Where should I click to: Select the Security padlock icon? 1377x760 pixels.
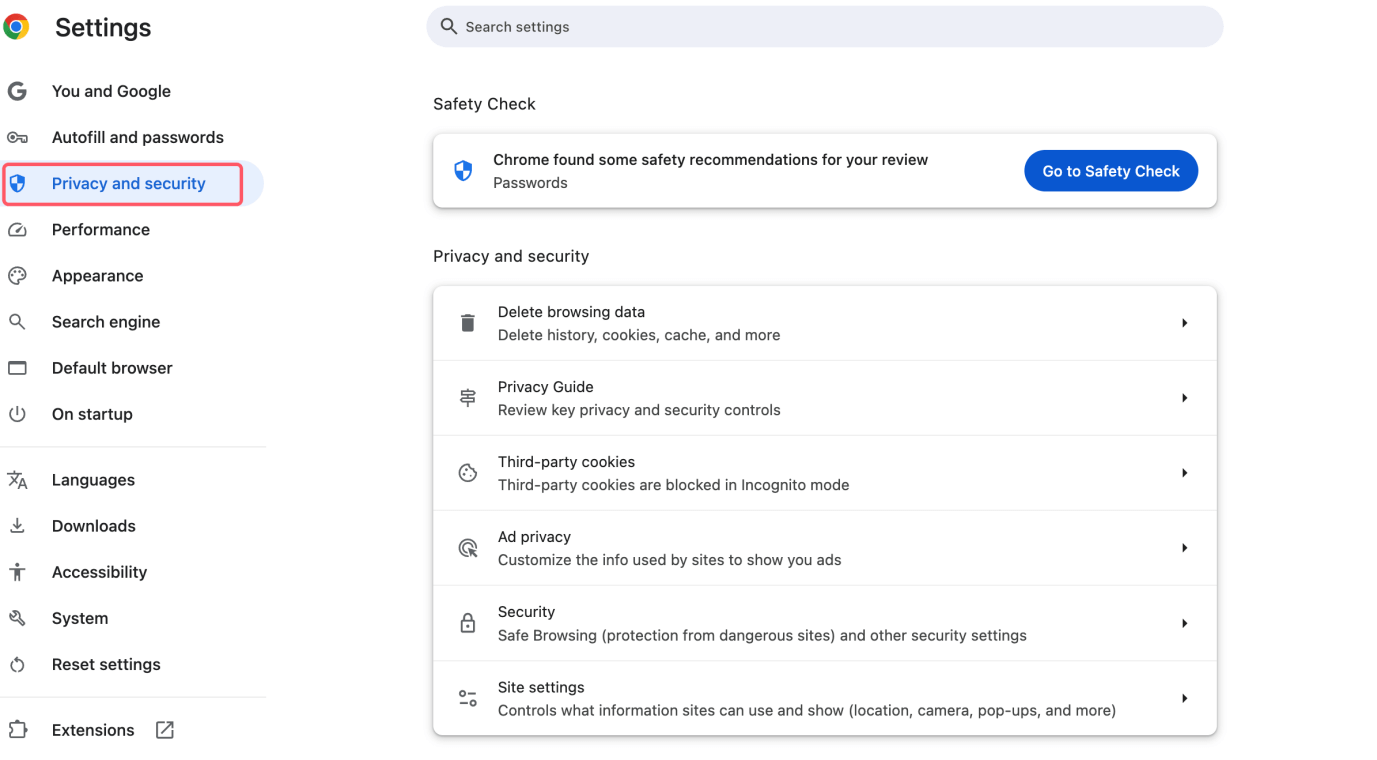467,622
